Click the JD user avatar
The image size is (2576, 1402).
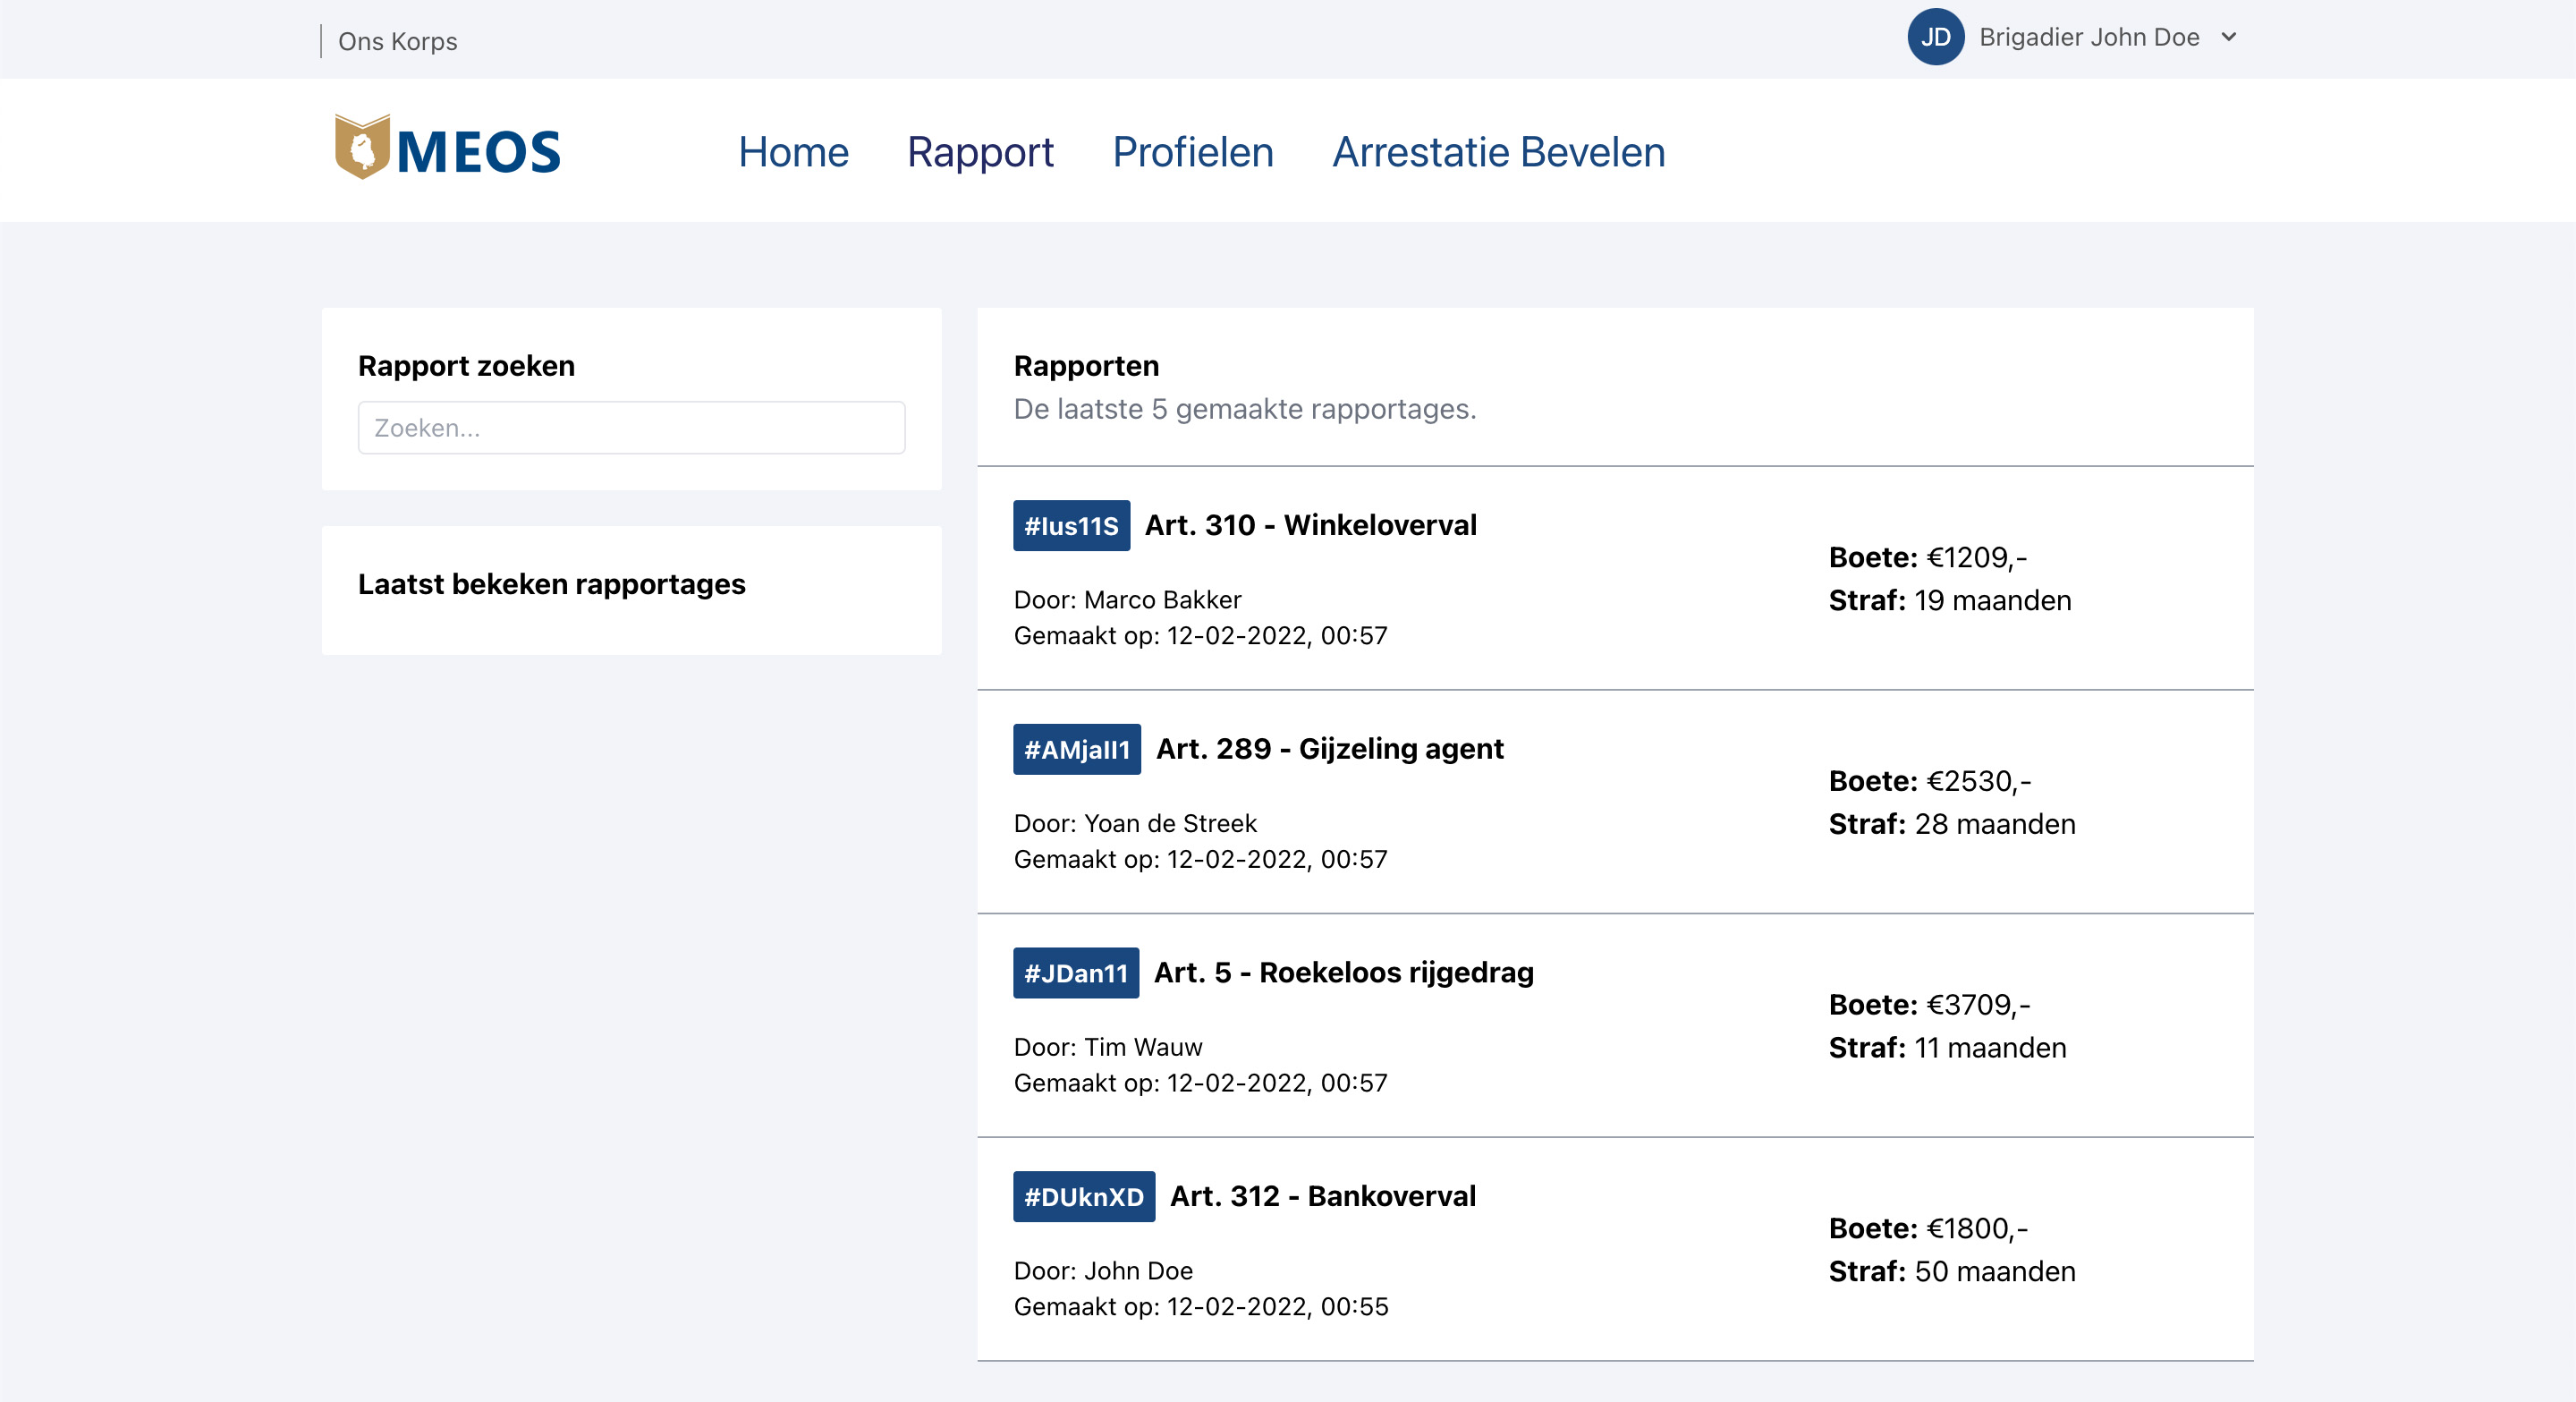[1934, 37]
